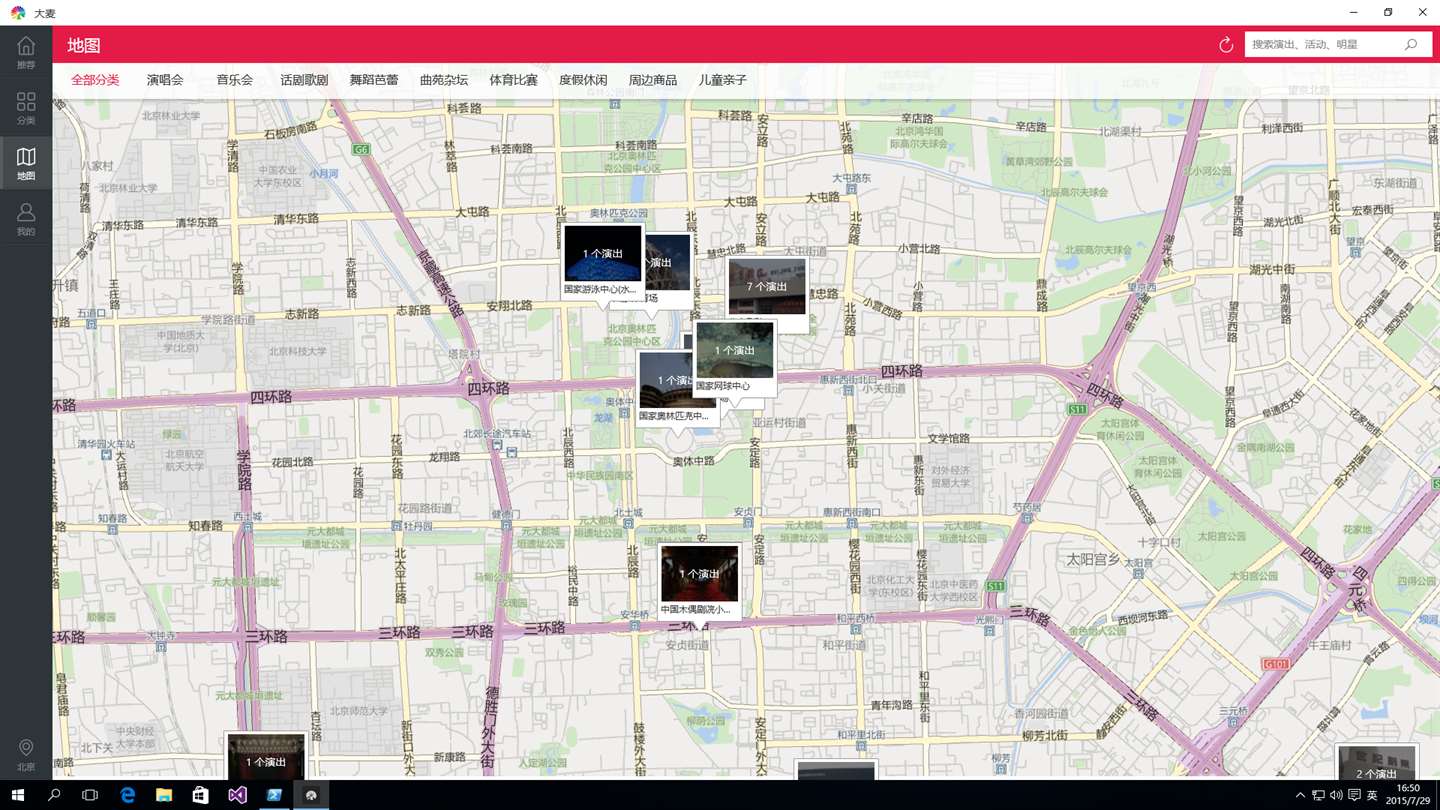1440x810 pixels.
Task: Select the 全部分类 tab
Action: [x=95, y=80]
